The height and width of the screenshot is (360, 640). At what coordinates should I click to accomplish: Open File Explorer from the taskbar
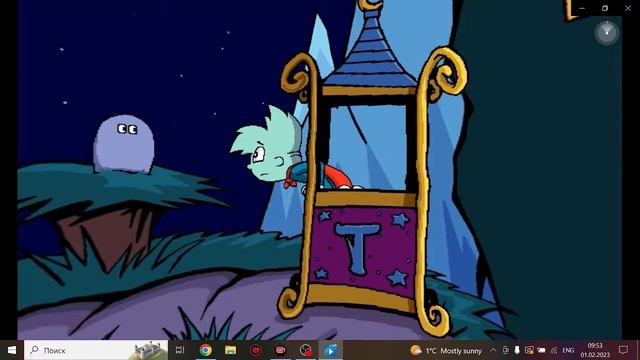[230, 350]
